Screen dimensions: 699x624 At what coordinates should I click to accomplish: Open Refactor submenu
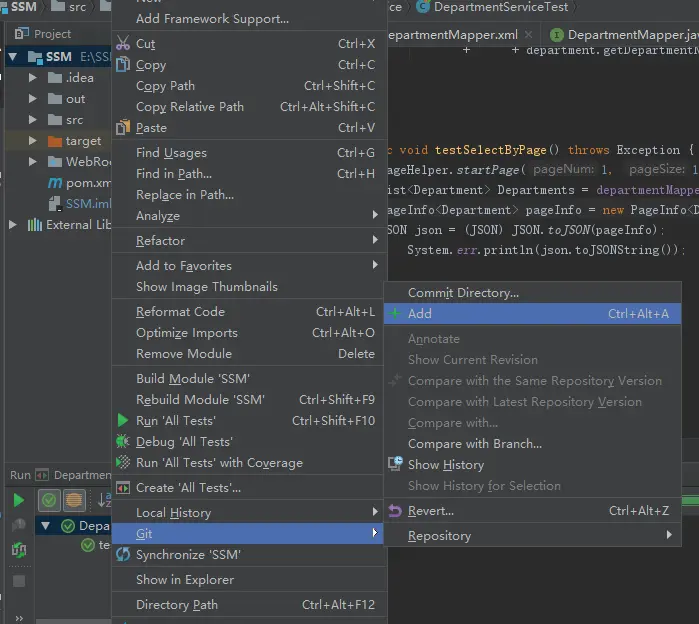click(247, 241)
